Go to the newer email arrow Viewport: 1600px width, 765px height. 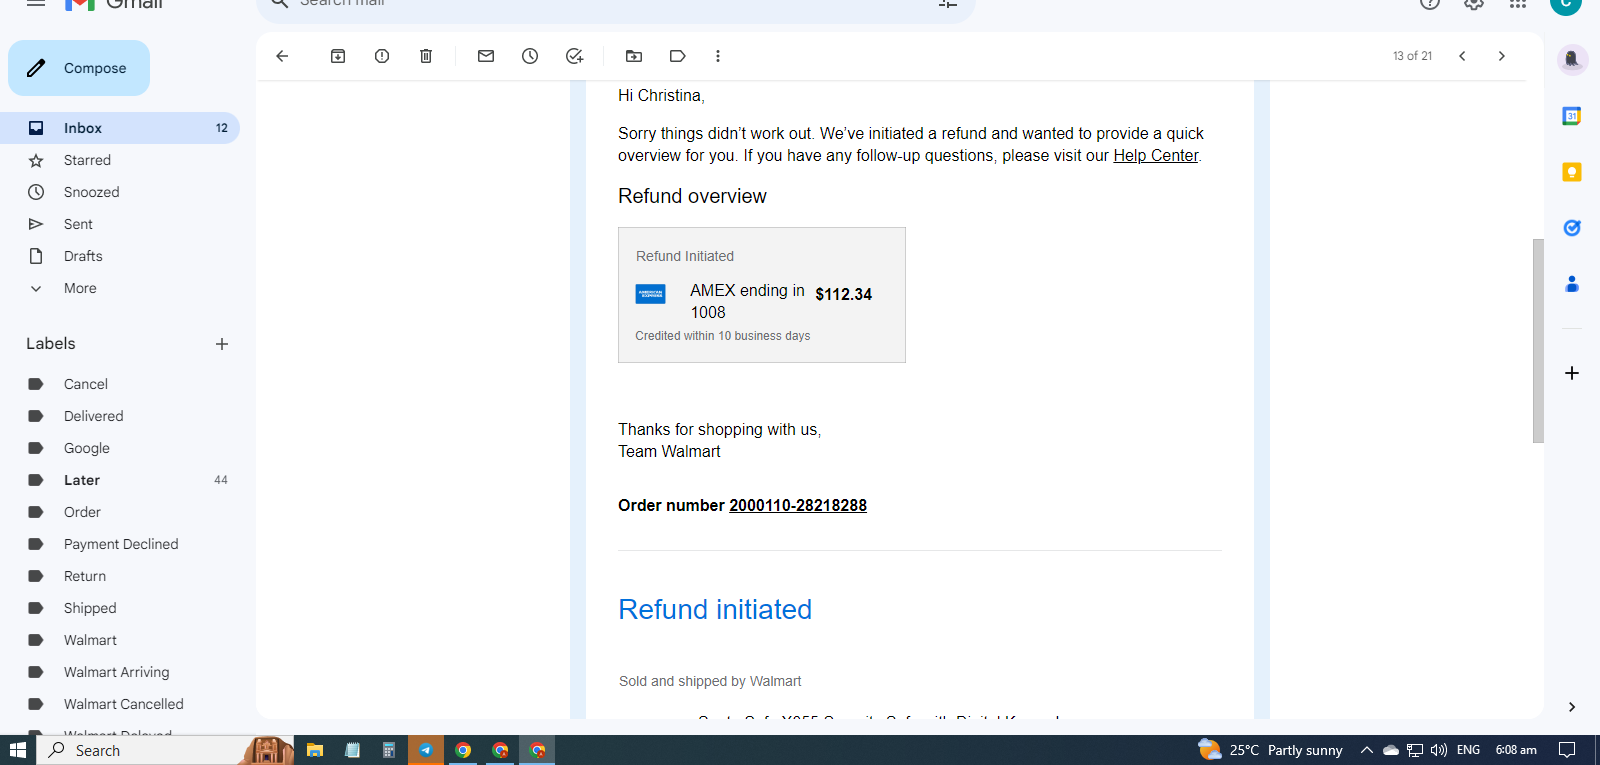coord(1462,56)
